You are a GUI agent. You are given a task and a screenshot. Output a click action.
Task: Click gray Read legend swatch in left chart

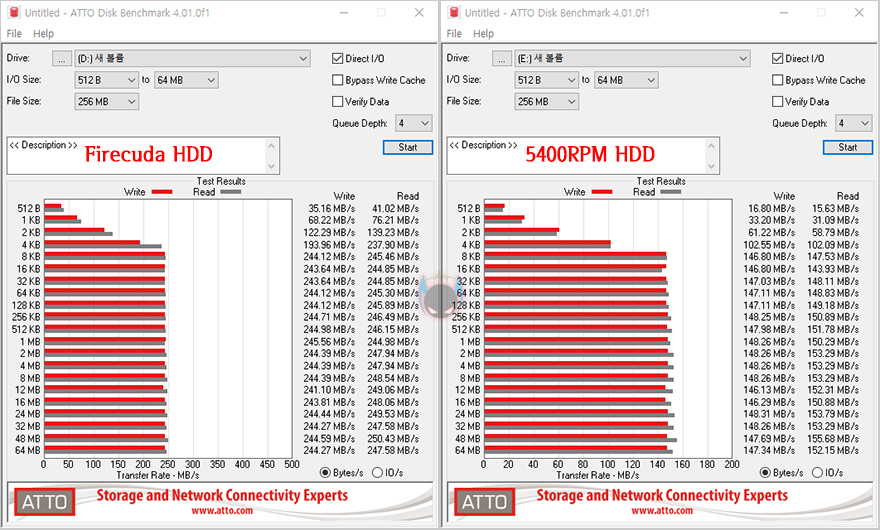click(231, 192)
